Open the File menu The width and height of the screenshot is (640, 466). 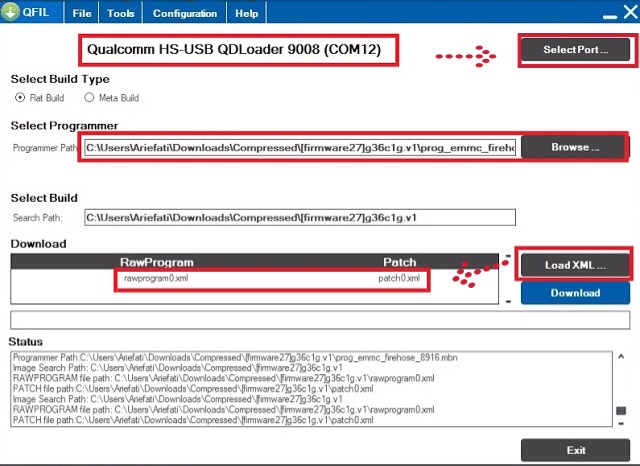(x=82, y=13)
